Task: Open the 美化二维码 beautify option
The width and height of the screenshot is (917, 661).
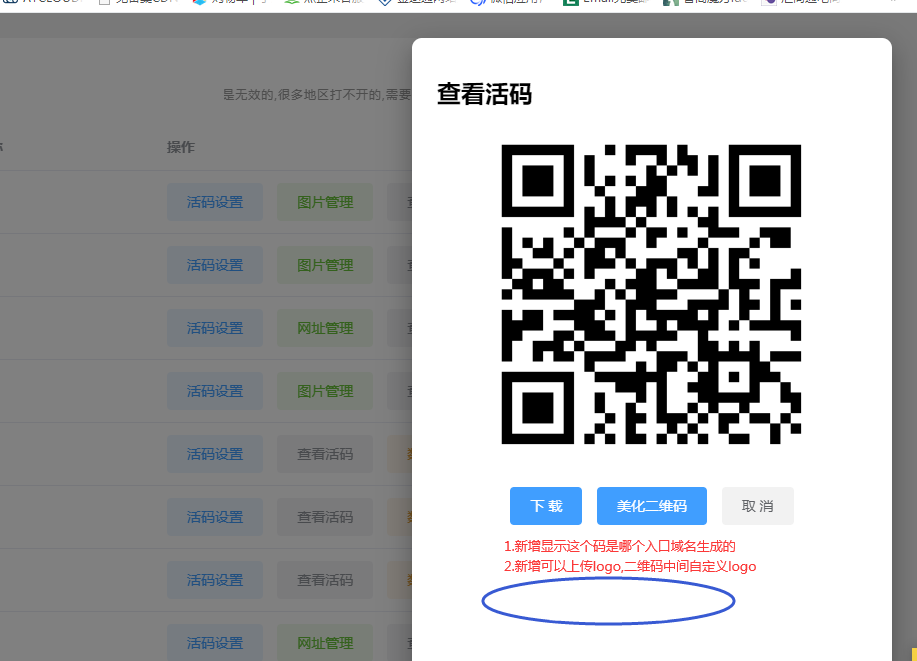Action: (x=651, y=506)
